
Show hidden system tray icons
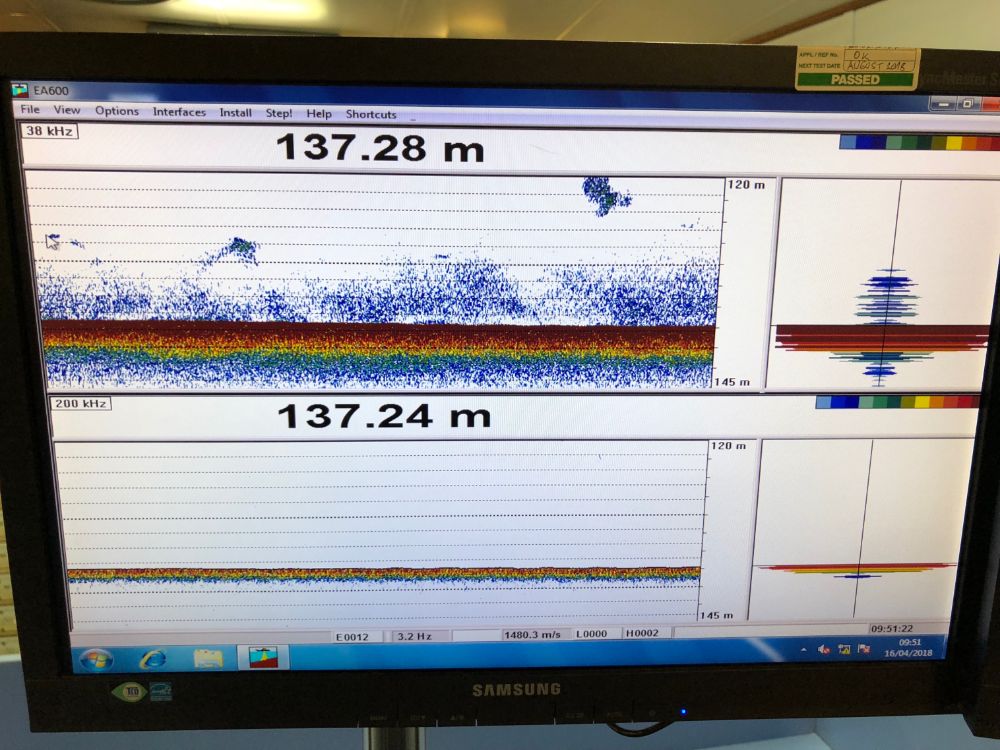804,649
